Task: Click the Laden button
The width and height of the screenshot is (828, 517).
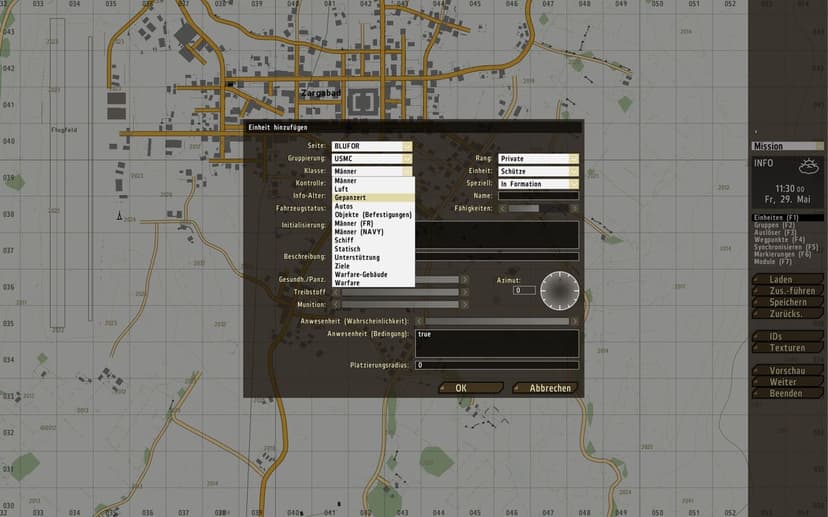Action: (787, 279)
